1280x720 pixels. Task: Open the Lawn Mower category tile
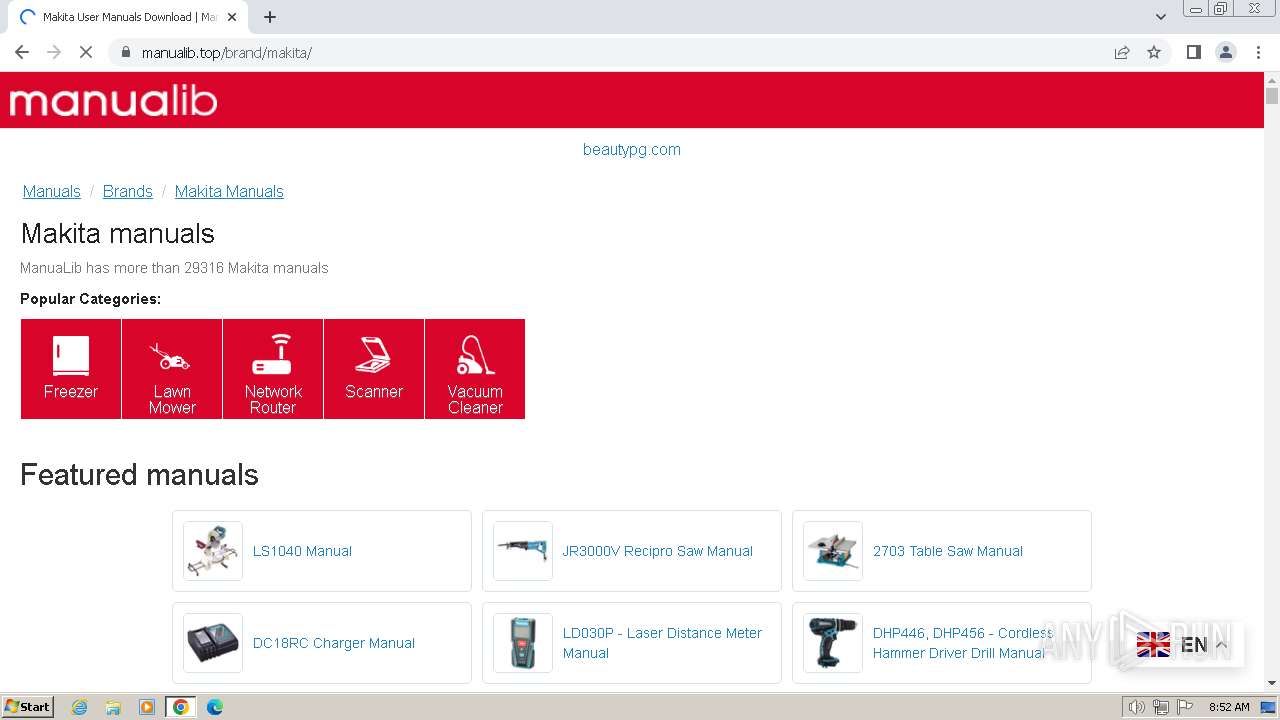point(172,369)
